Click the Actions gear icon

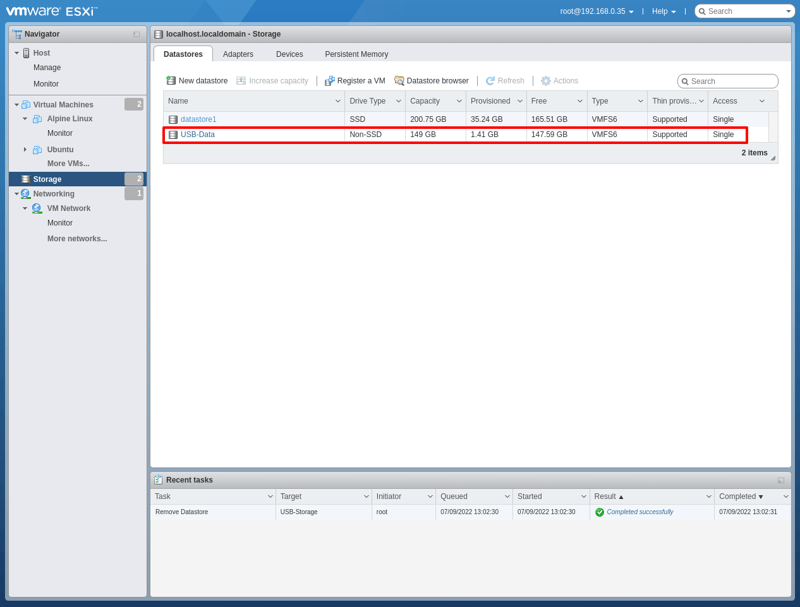coord(546,81)
